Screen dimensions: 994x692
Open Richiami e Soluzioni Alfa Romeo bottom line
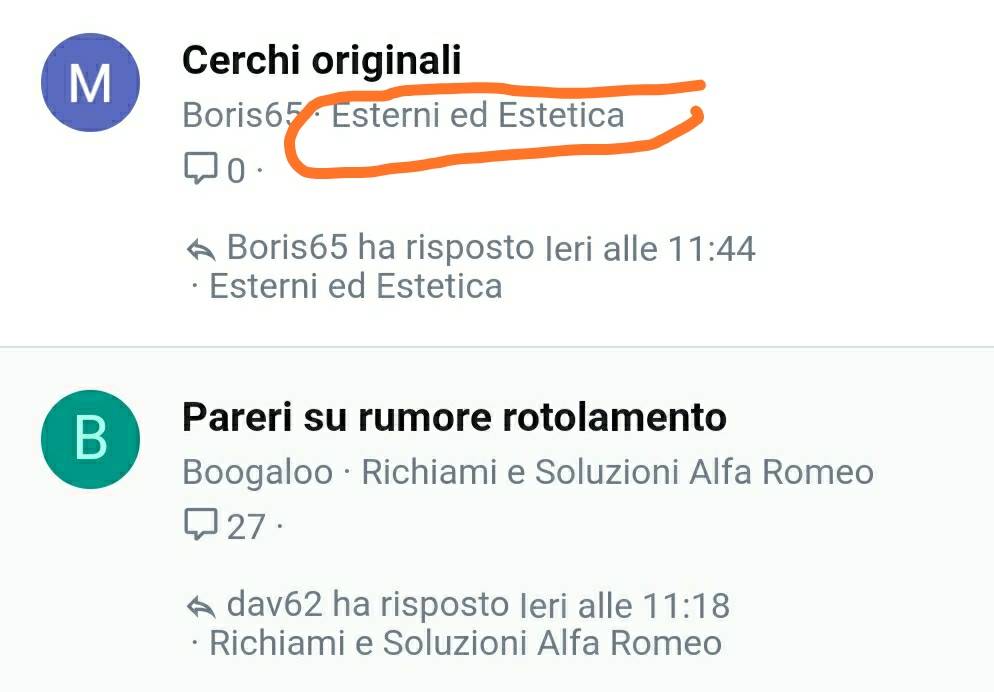tap(465, 643)
